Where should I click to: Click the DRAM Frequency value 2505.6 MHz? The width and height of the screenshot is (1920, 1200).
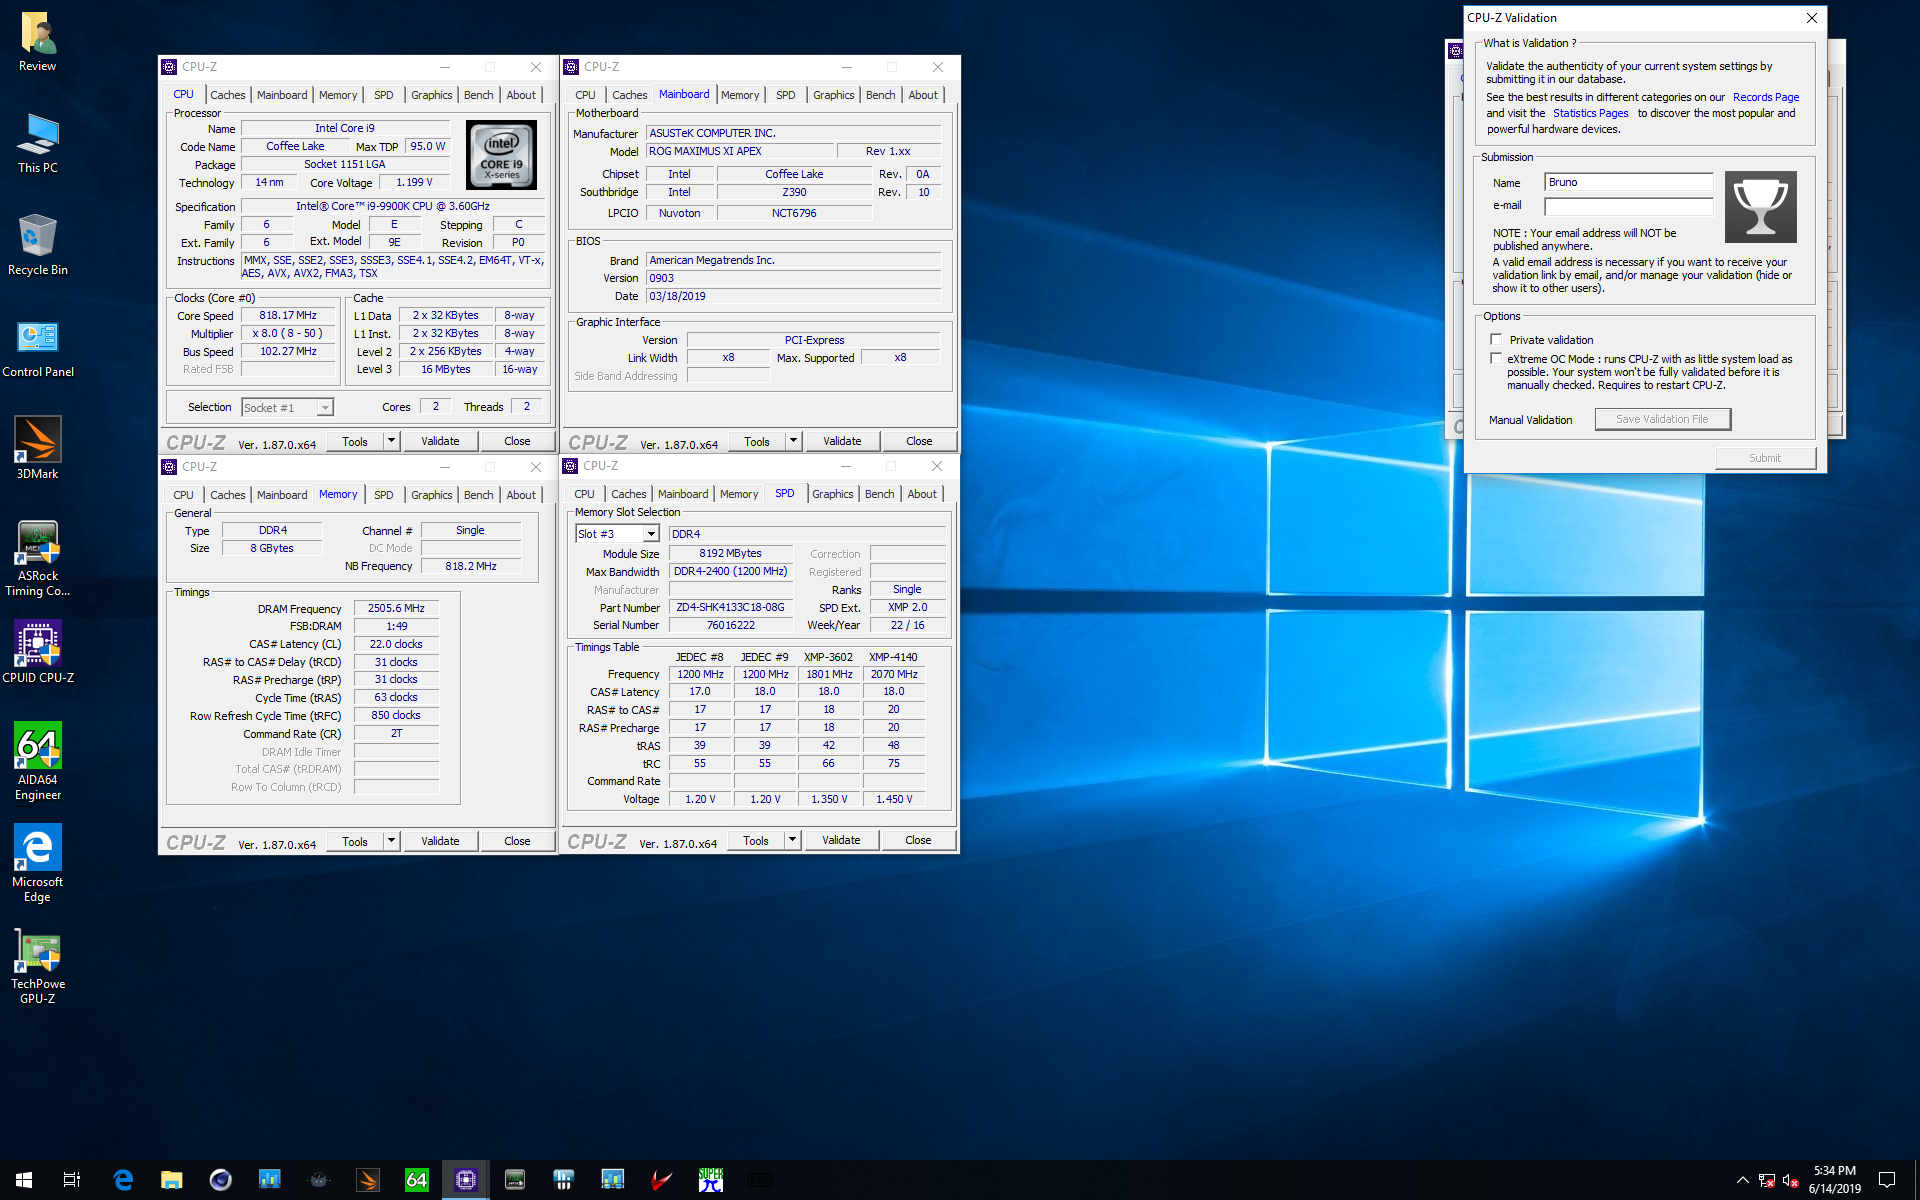pos(396,608)
